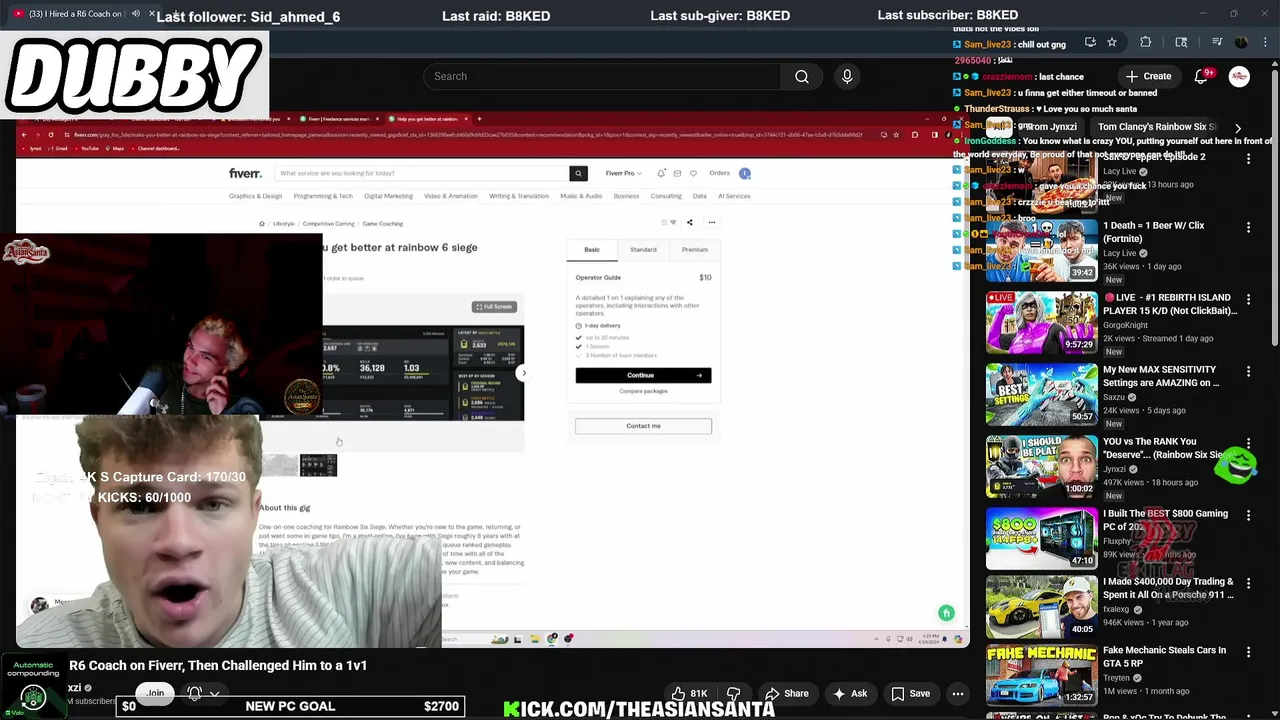Open the YouTube account avatar menu
The image size is (1280, 720).
point(1239,76)
